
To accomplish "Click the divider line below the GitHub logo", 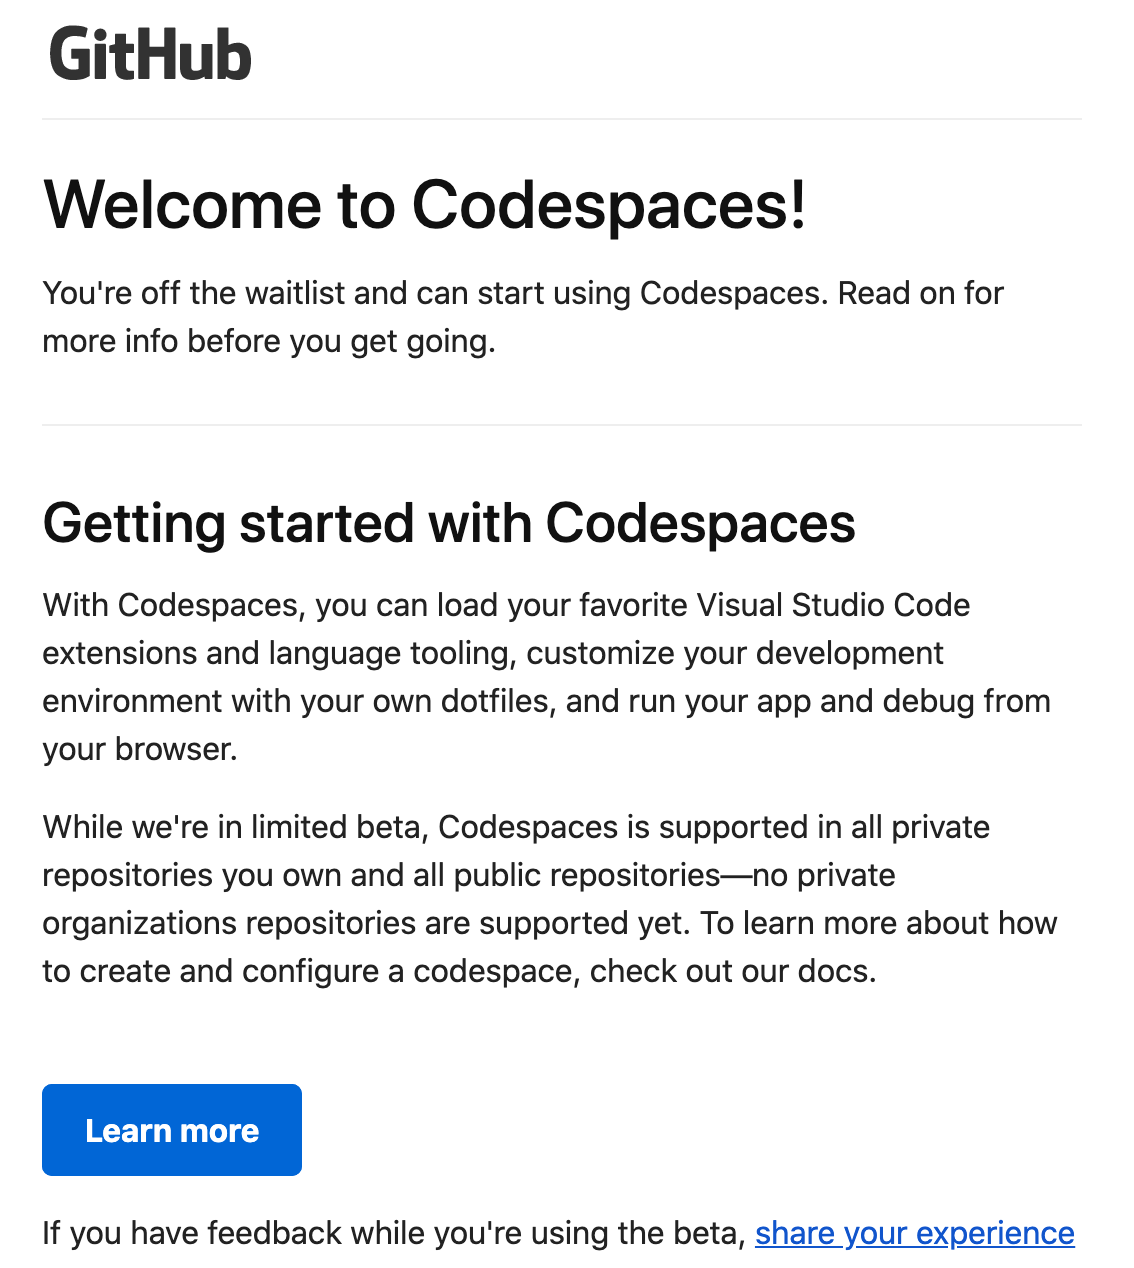I will (x=562, y=119).
